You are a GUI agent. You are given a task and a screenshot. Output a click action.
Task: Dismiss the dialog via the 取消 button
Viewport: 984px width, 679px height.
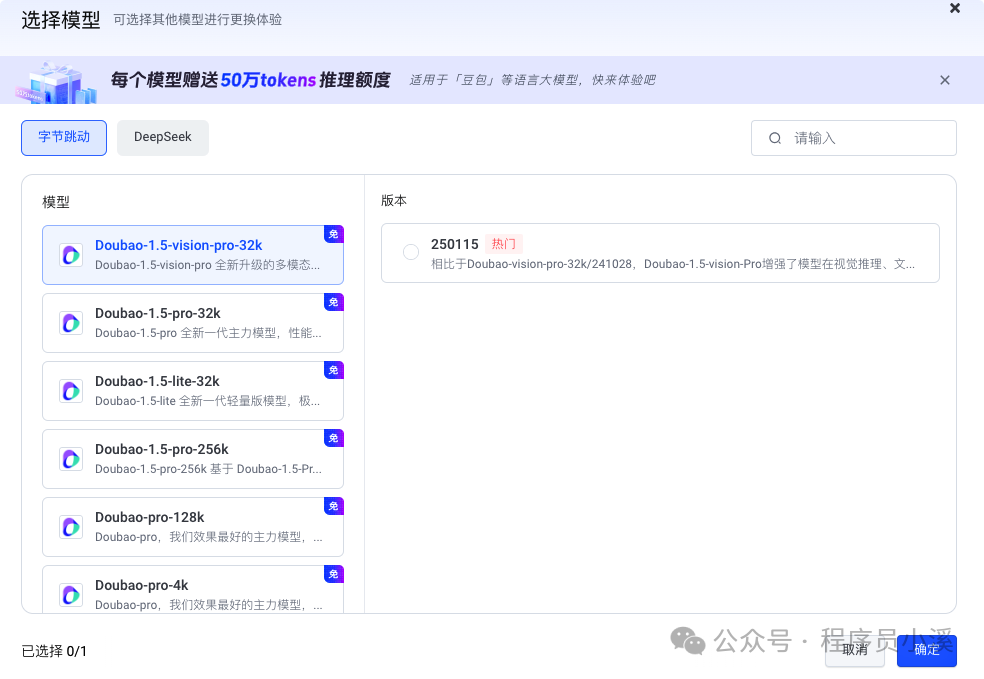(x=854, y=650)
